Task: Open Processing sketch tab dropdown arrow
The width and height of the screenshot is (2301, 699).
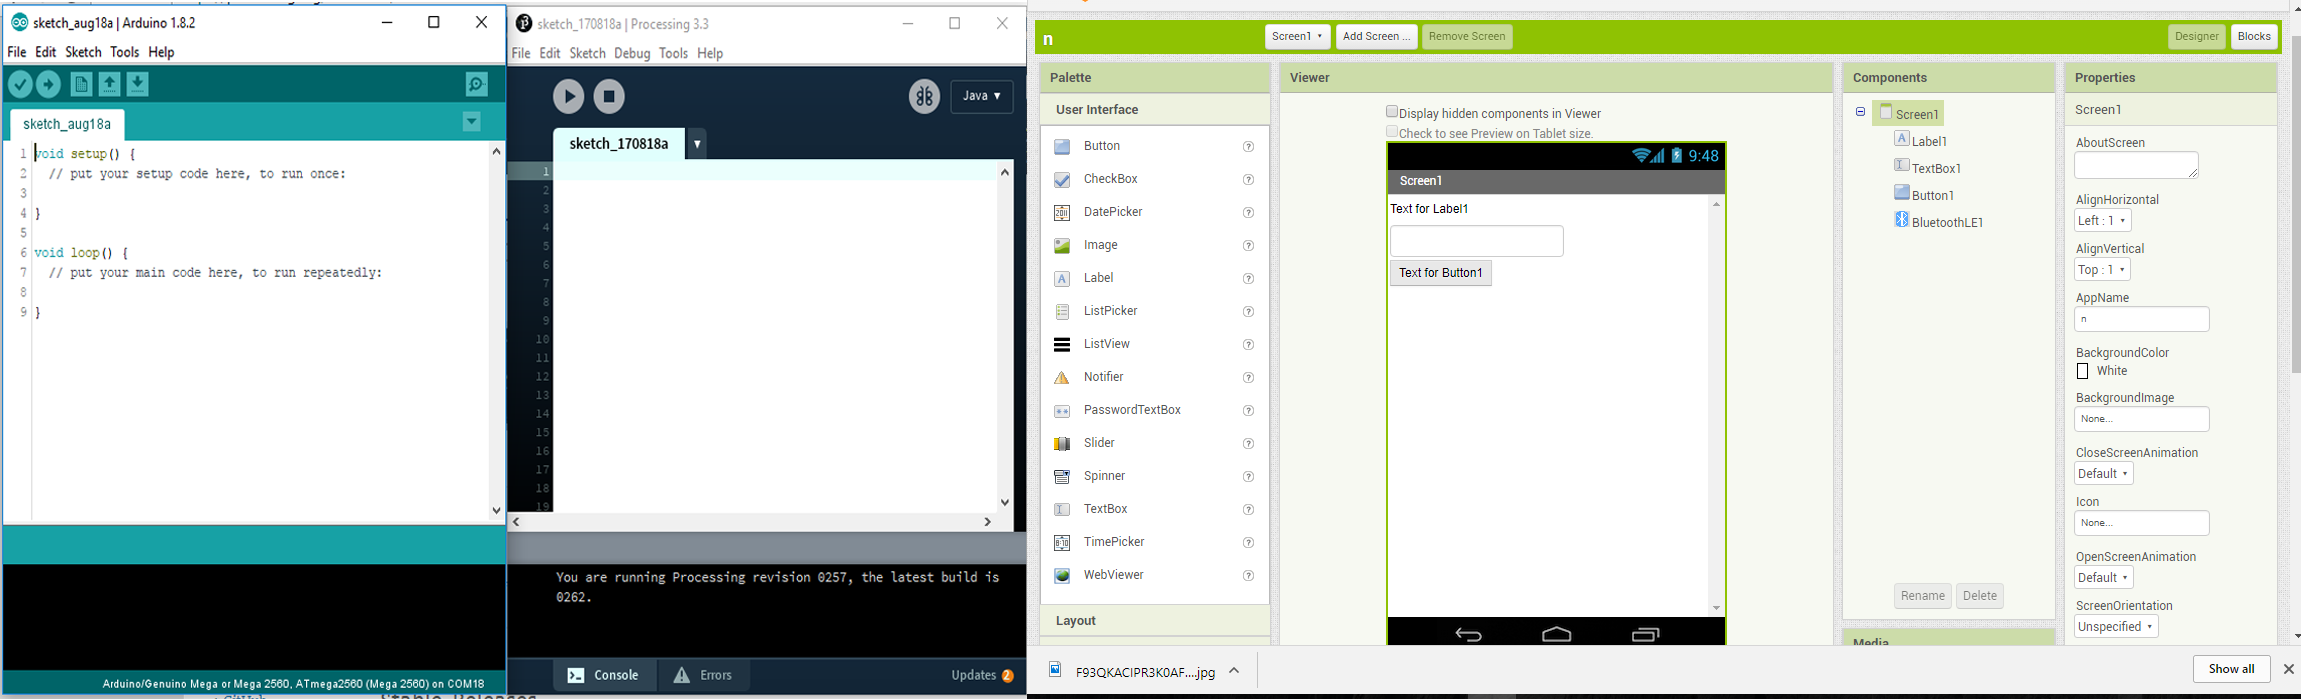Action: [x=697, y=144]
